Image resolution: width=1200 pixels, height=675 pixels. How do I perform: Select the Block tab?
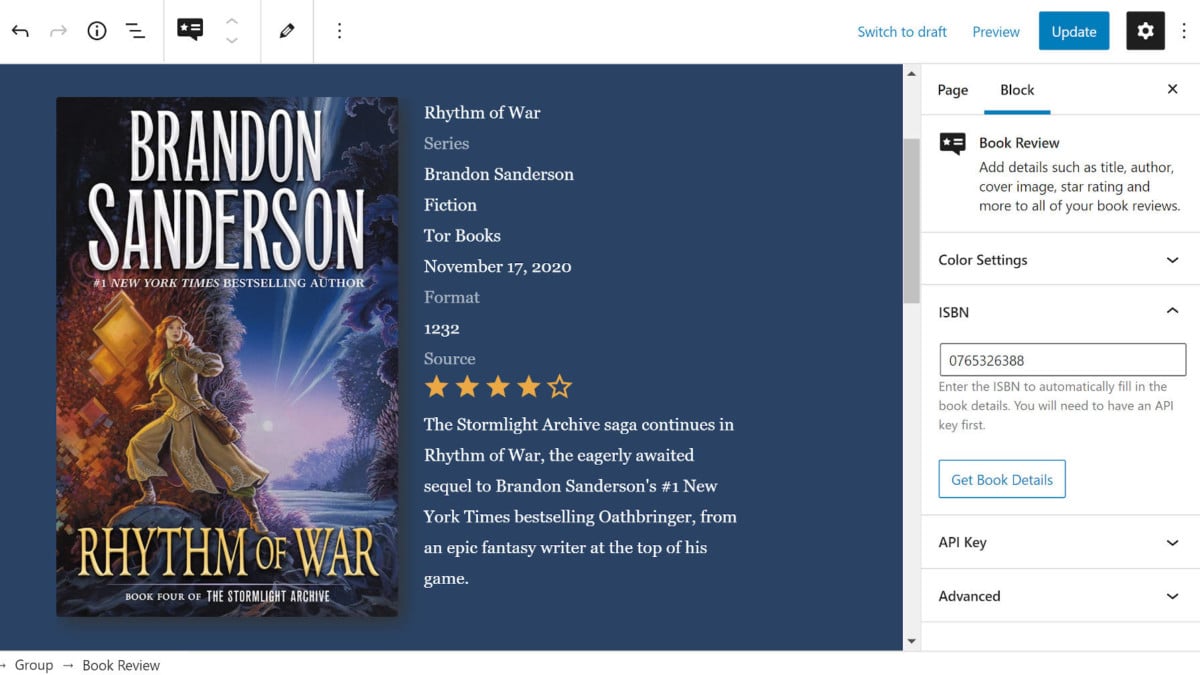point(1017,90)
